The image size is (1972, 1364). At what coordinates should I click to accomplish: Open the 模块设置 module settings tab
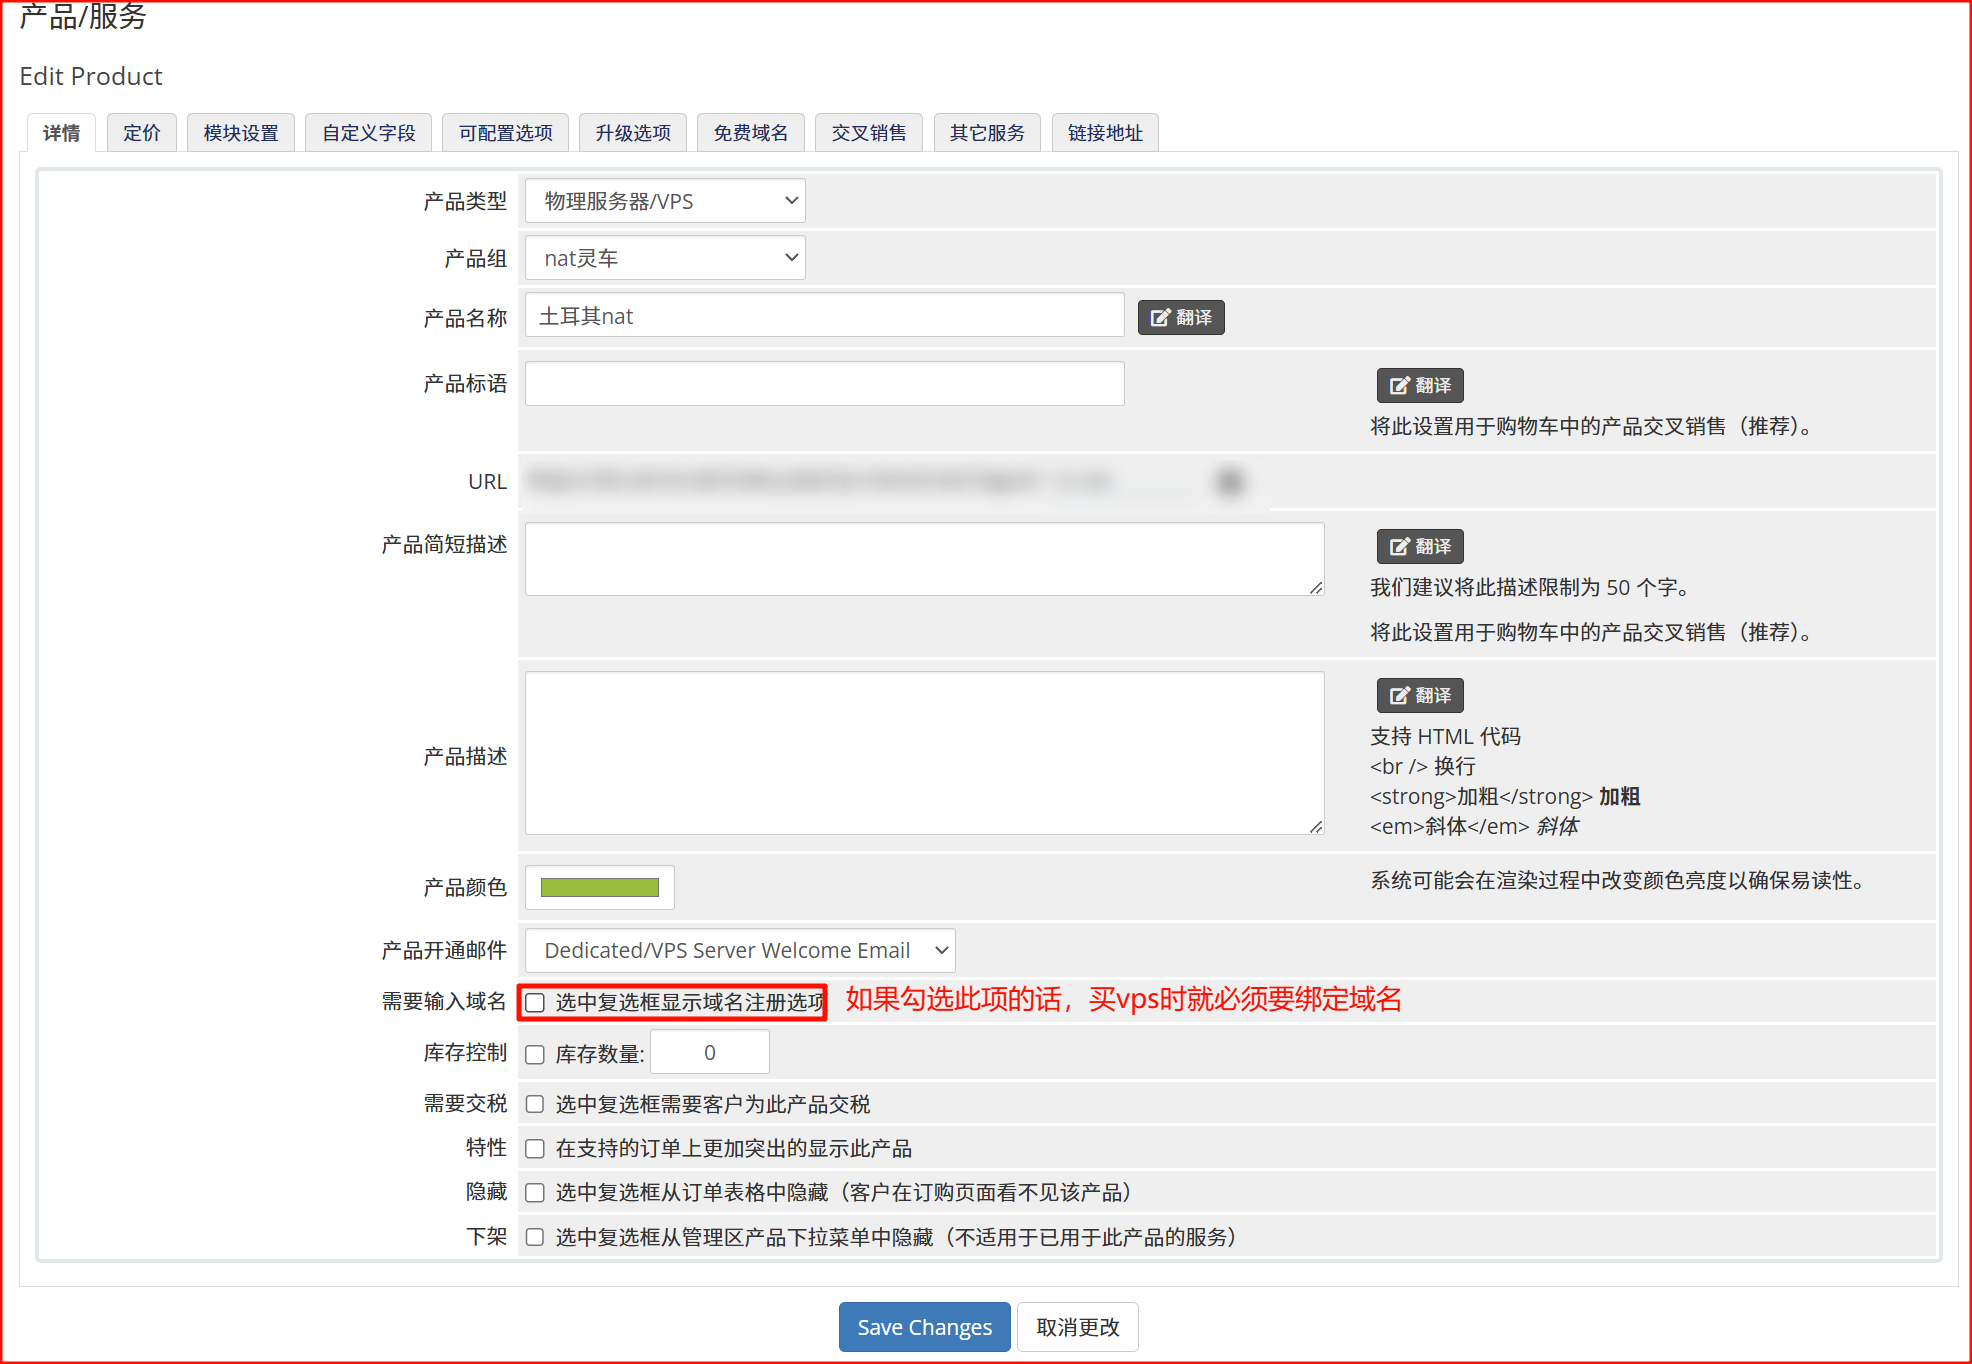[x=240, y=133]
